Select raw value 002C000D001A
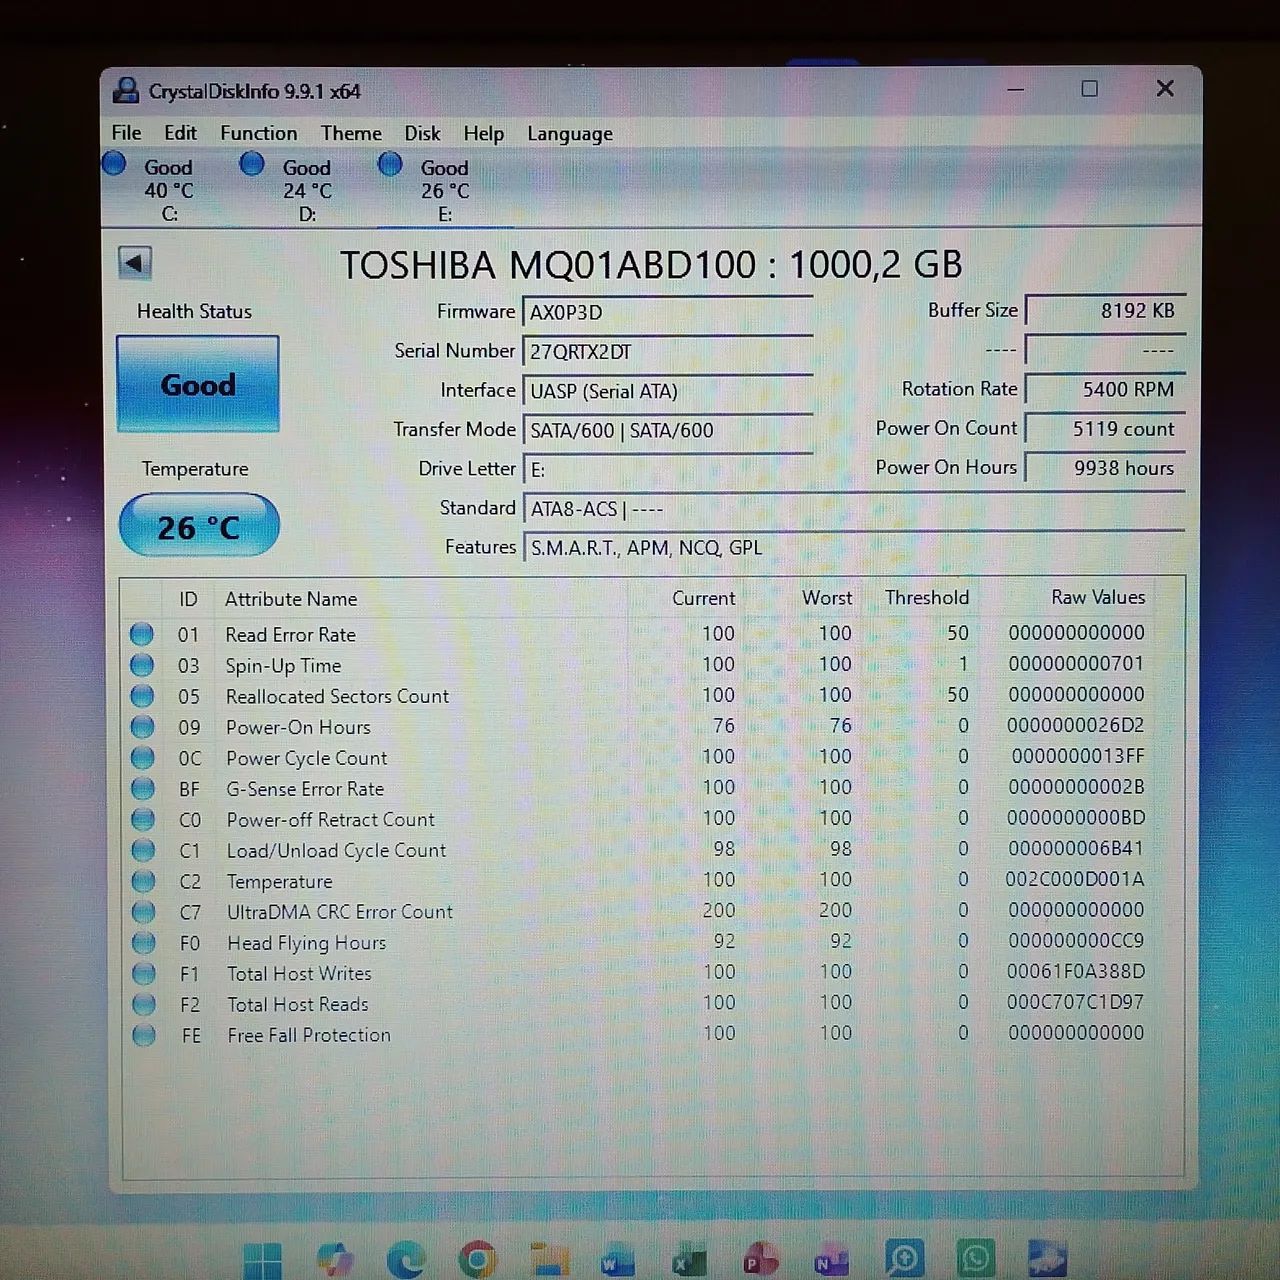This screenshot has height=1280, width=1280. (1075, 879)
